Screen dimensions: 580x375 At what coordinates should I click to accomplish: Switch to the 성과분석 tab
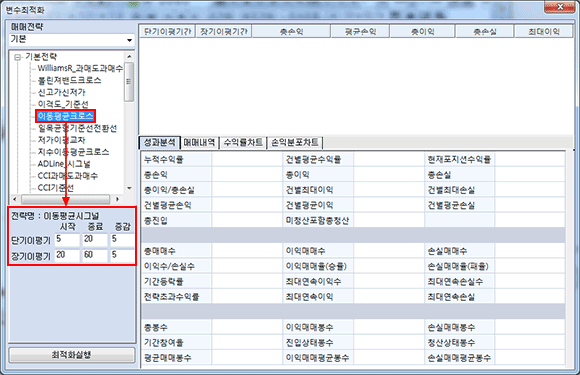tap(159, 142)
